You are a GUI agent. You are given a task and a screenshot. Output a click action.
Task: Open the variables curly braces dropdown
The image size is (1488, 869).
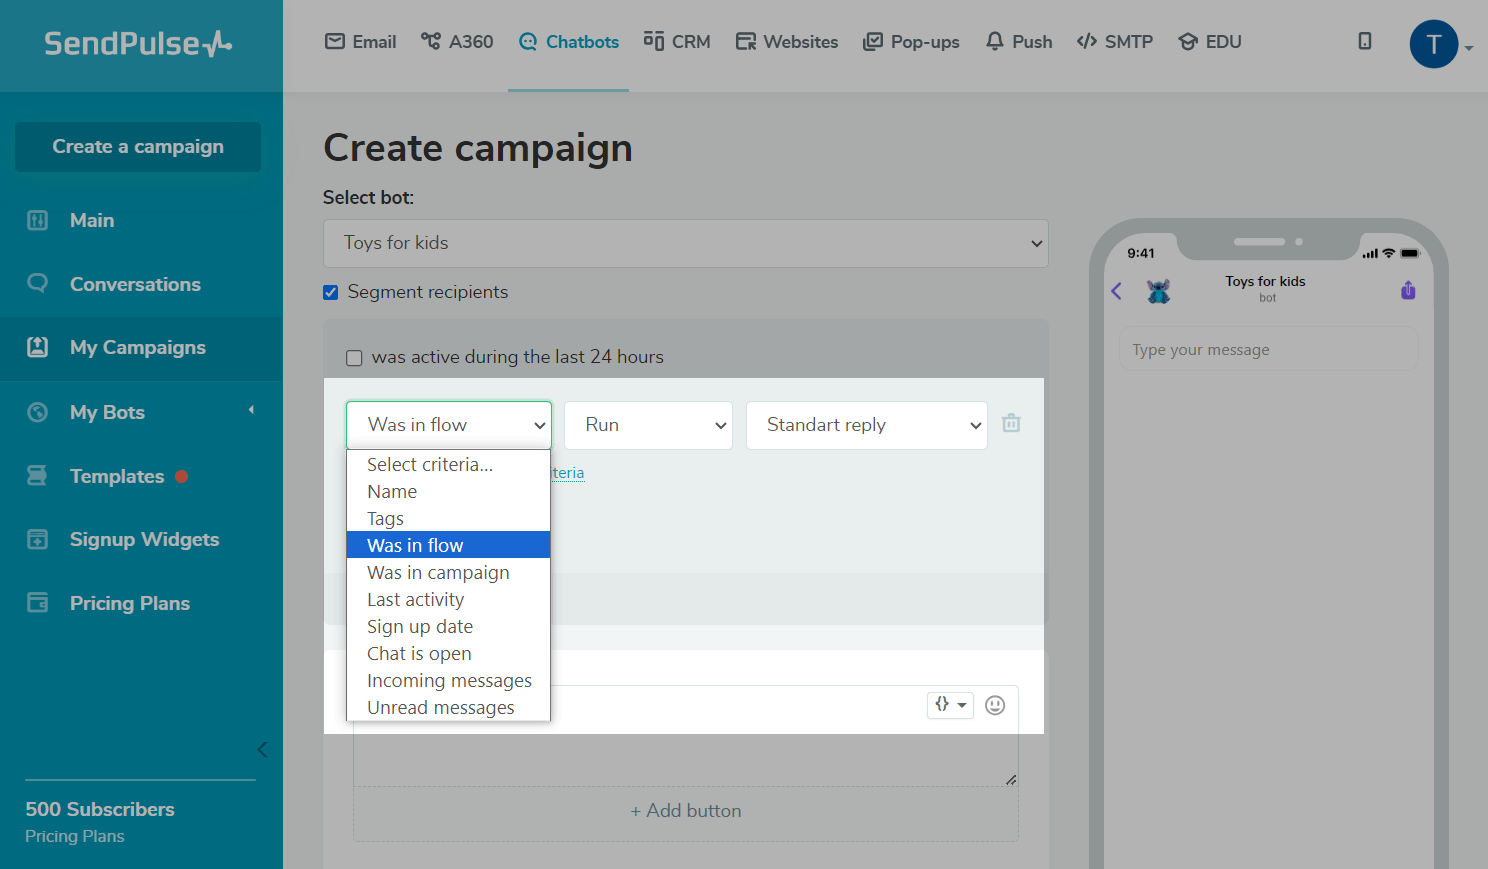[950, 705]
